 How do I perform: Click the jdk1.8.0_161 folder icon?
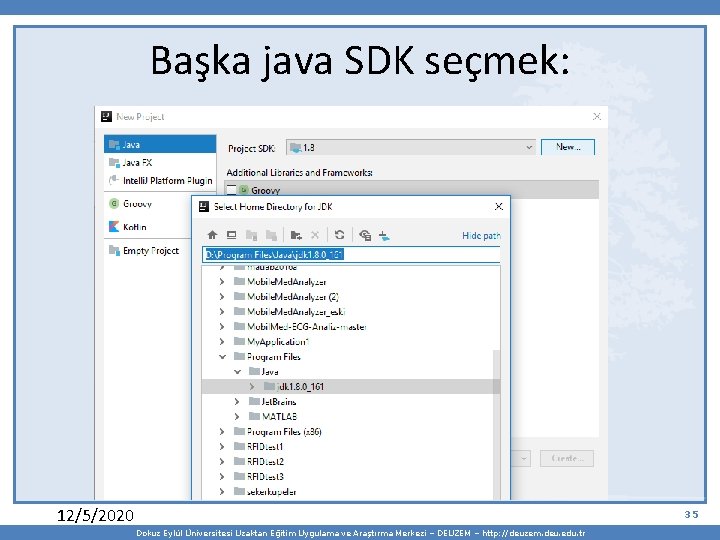(x=270, y=386)
